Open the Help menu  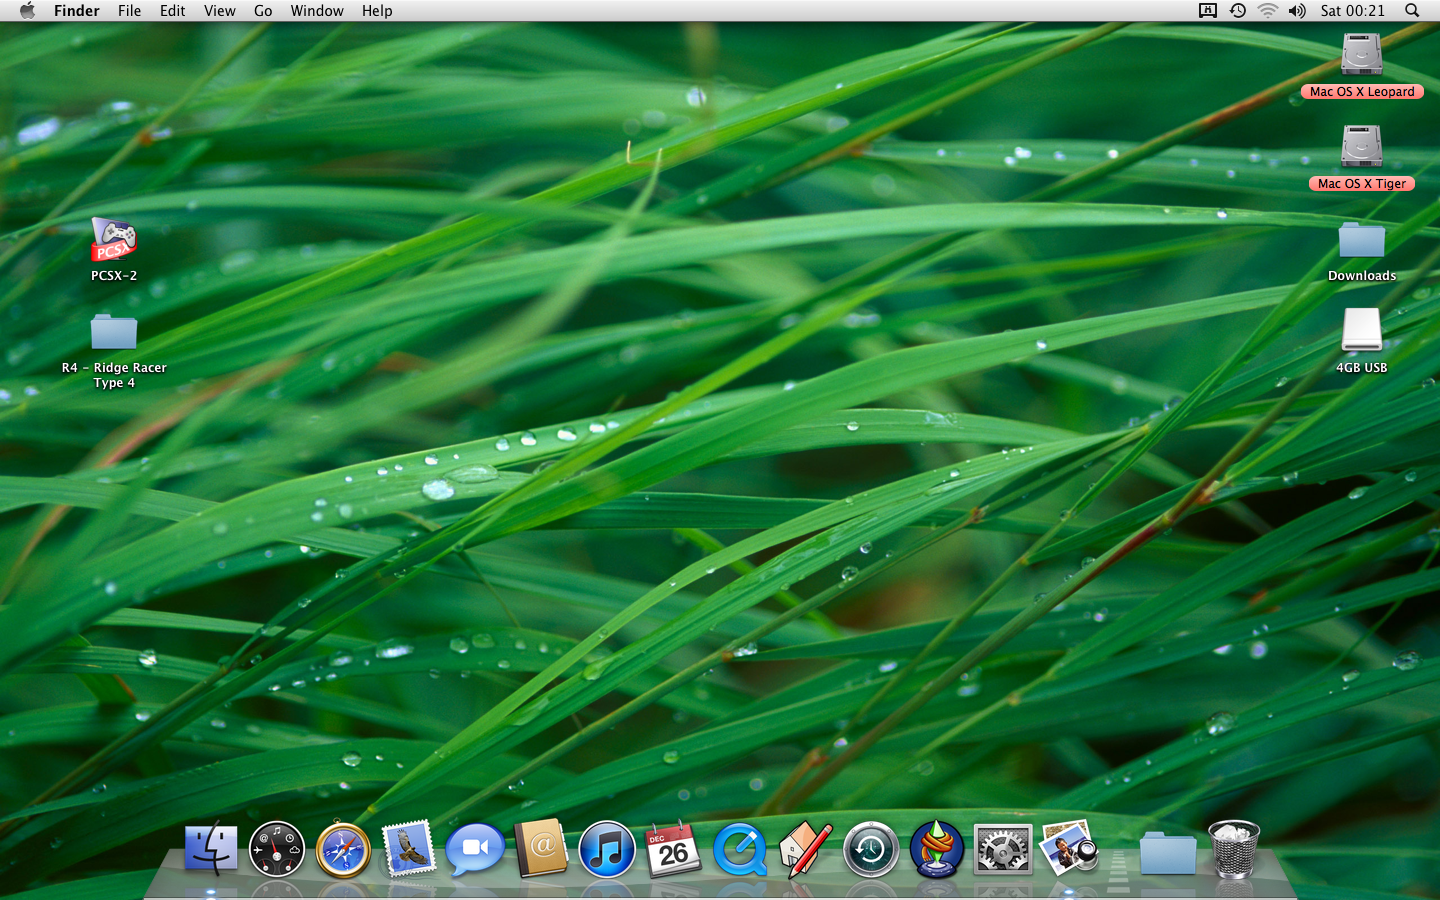pos(377,11)
